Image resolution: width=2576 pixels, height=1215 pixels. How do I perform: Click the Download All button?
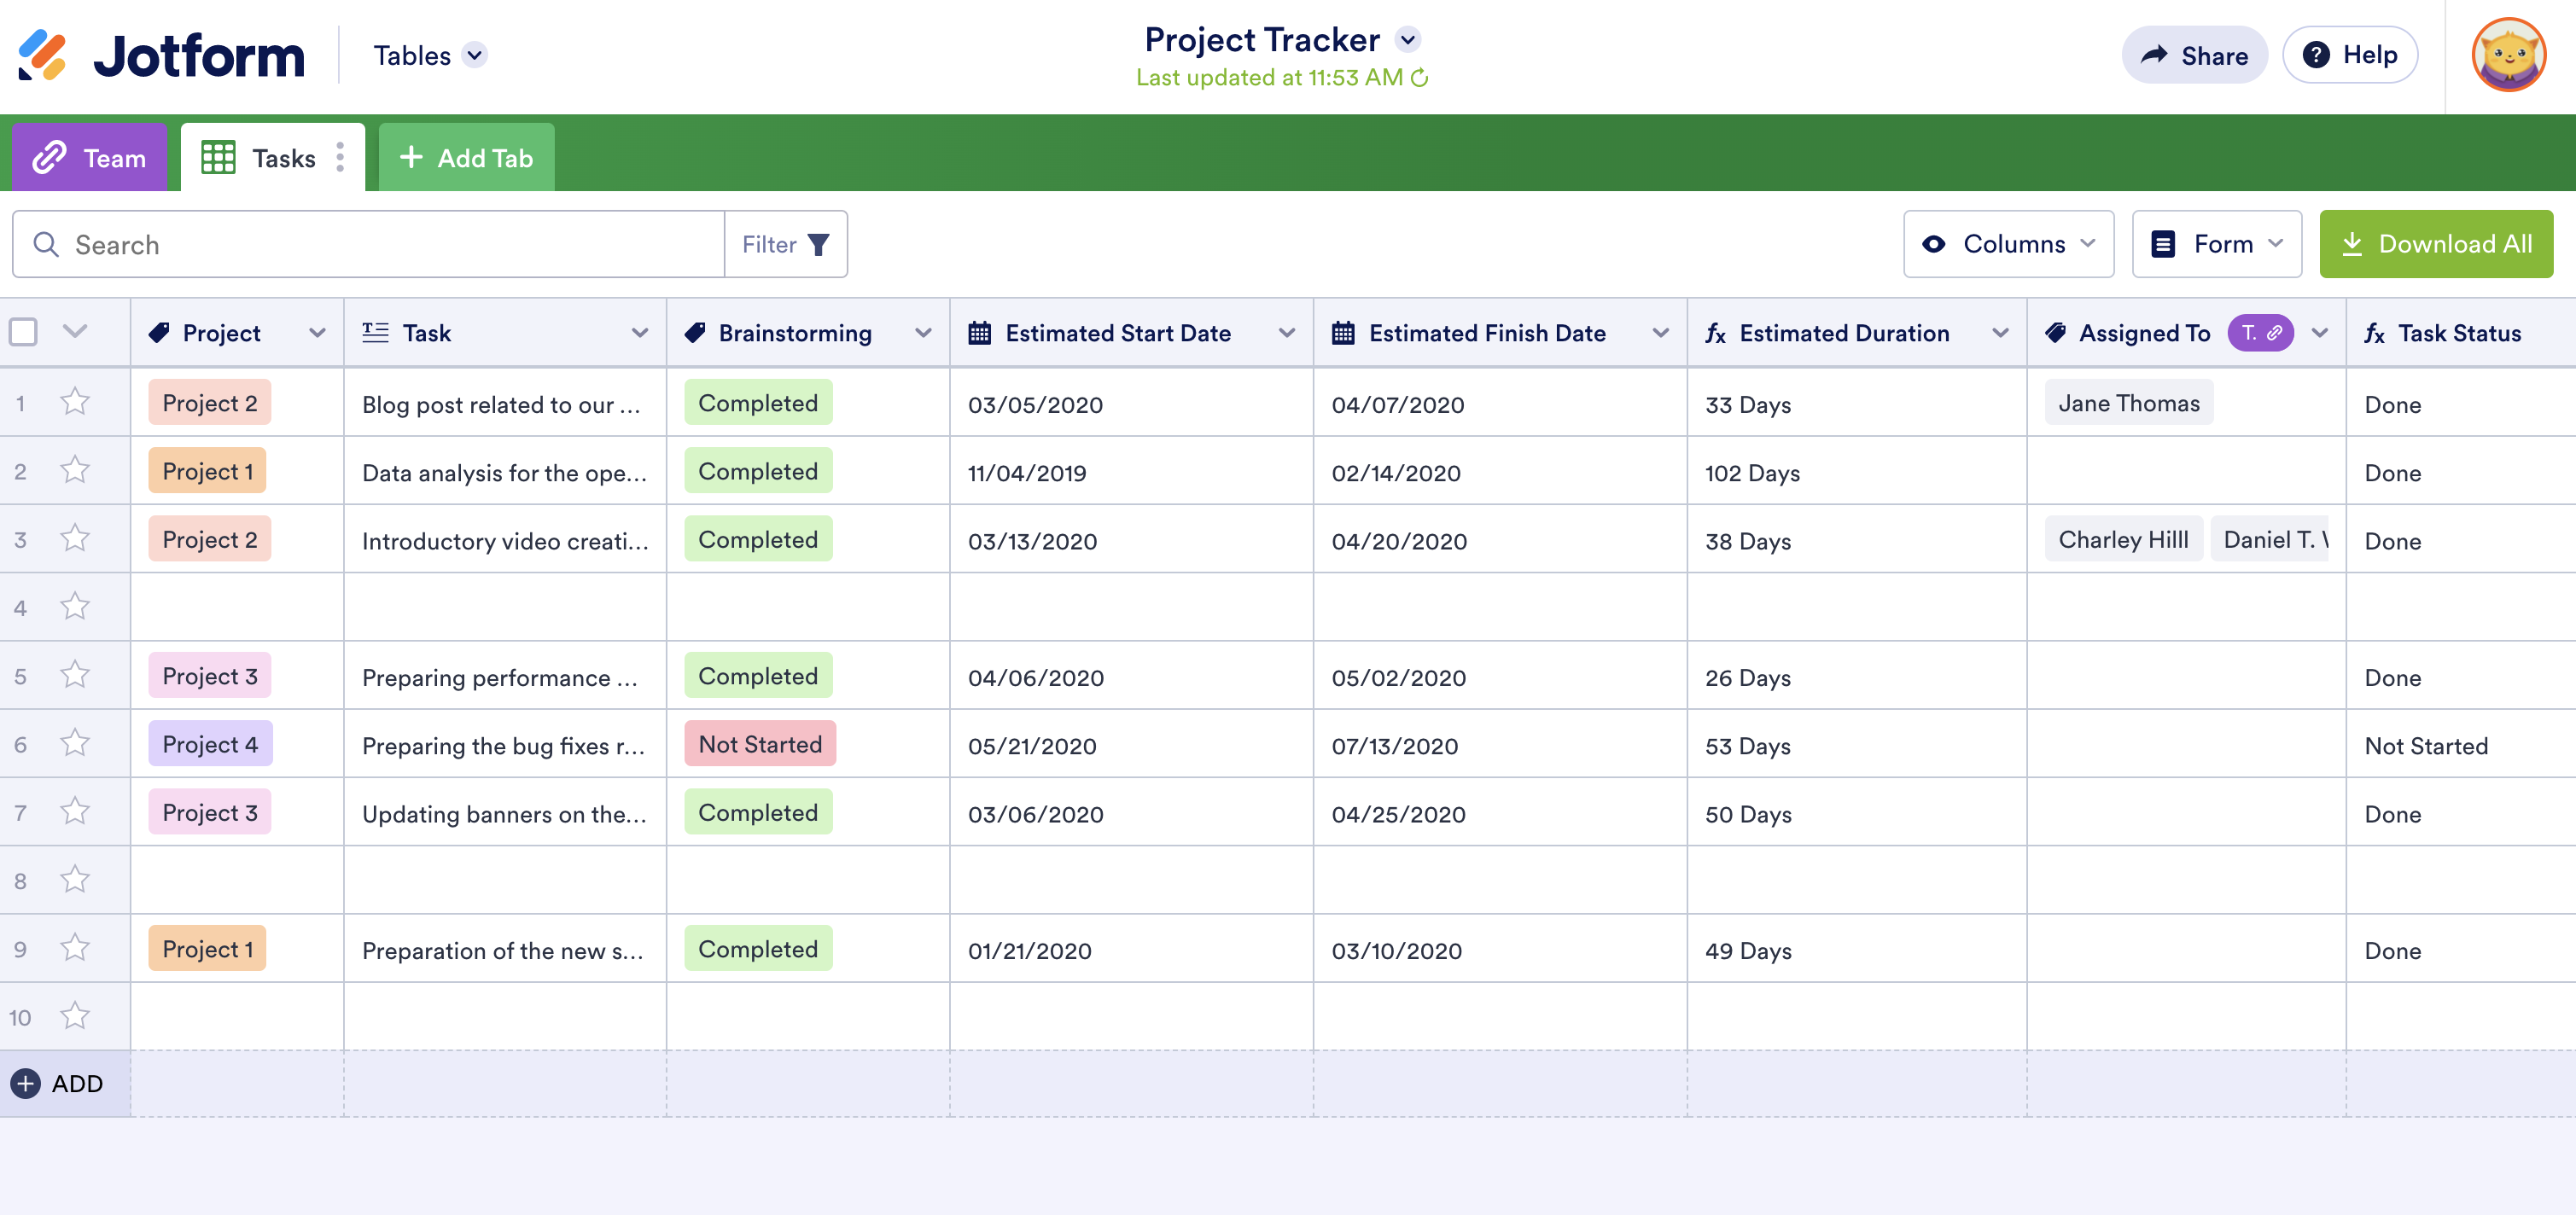point(2435,244)
